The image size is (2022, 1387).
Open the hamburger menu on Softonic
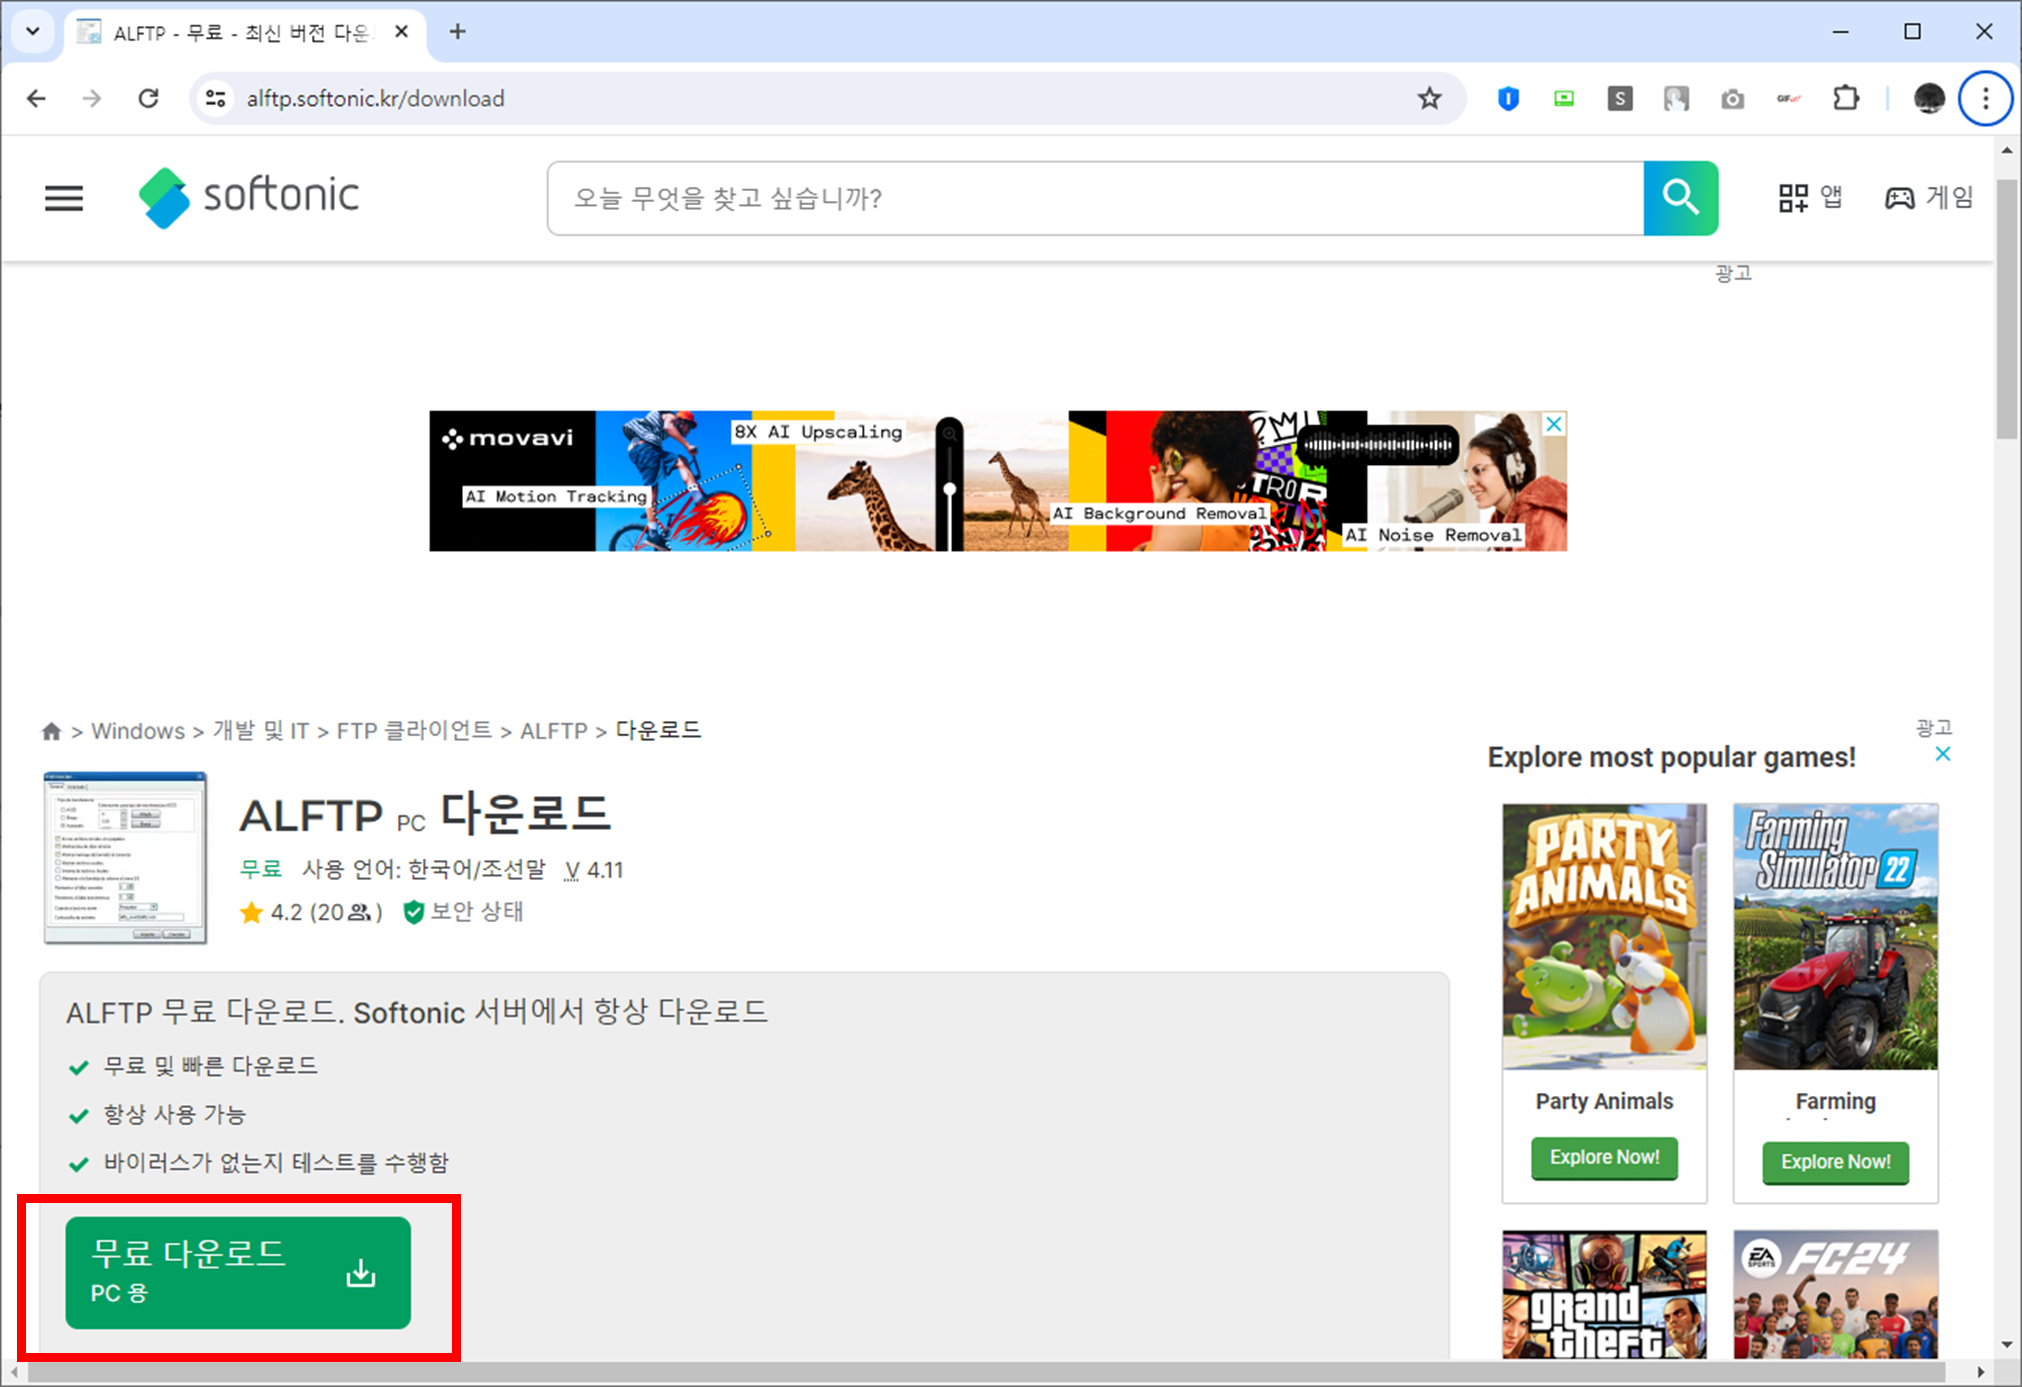point(64,198)
